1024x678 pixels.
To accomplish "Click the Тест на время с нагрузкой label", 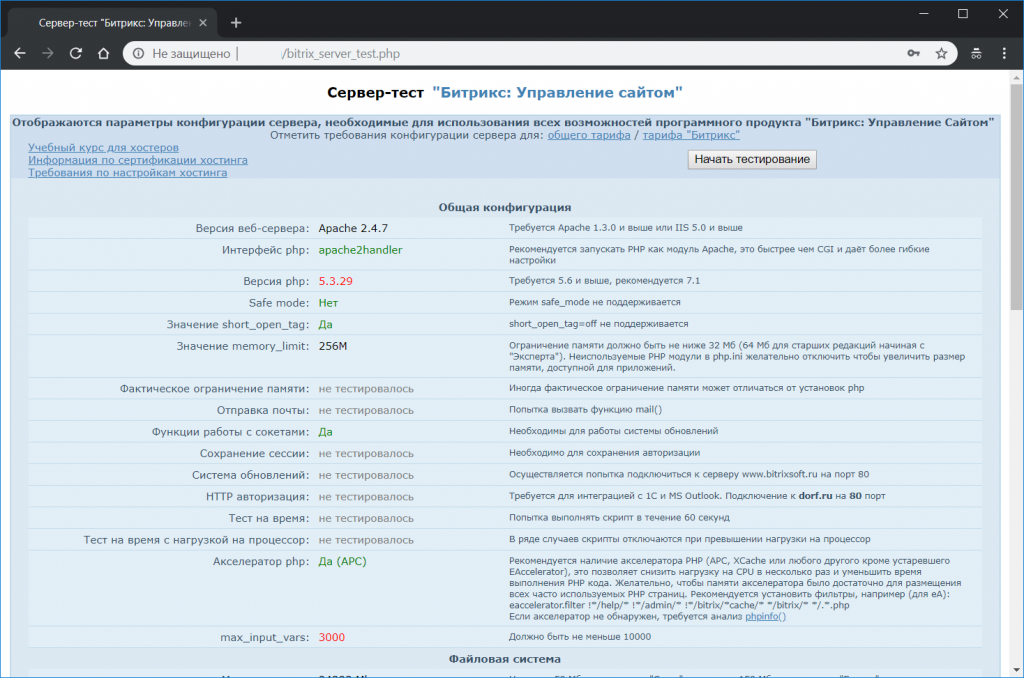I will (197, 540).
